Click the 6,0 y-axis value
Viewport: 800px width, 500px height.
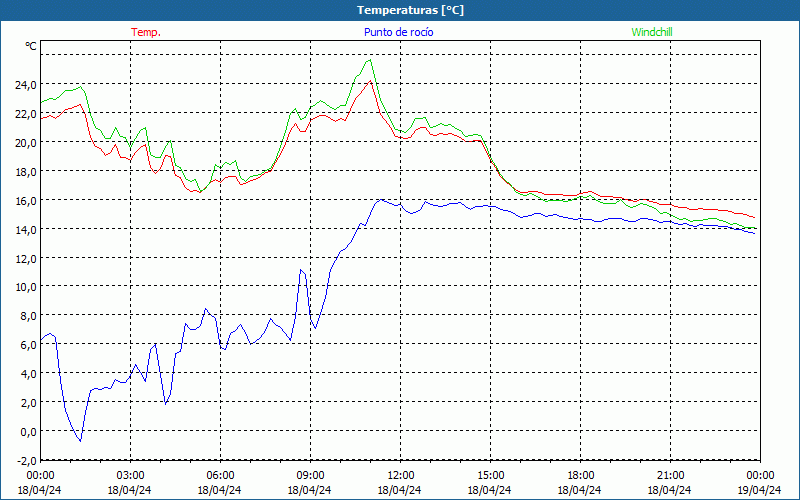[28, 345]
